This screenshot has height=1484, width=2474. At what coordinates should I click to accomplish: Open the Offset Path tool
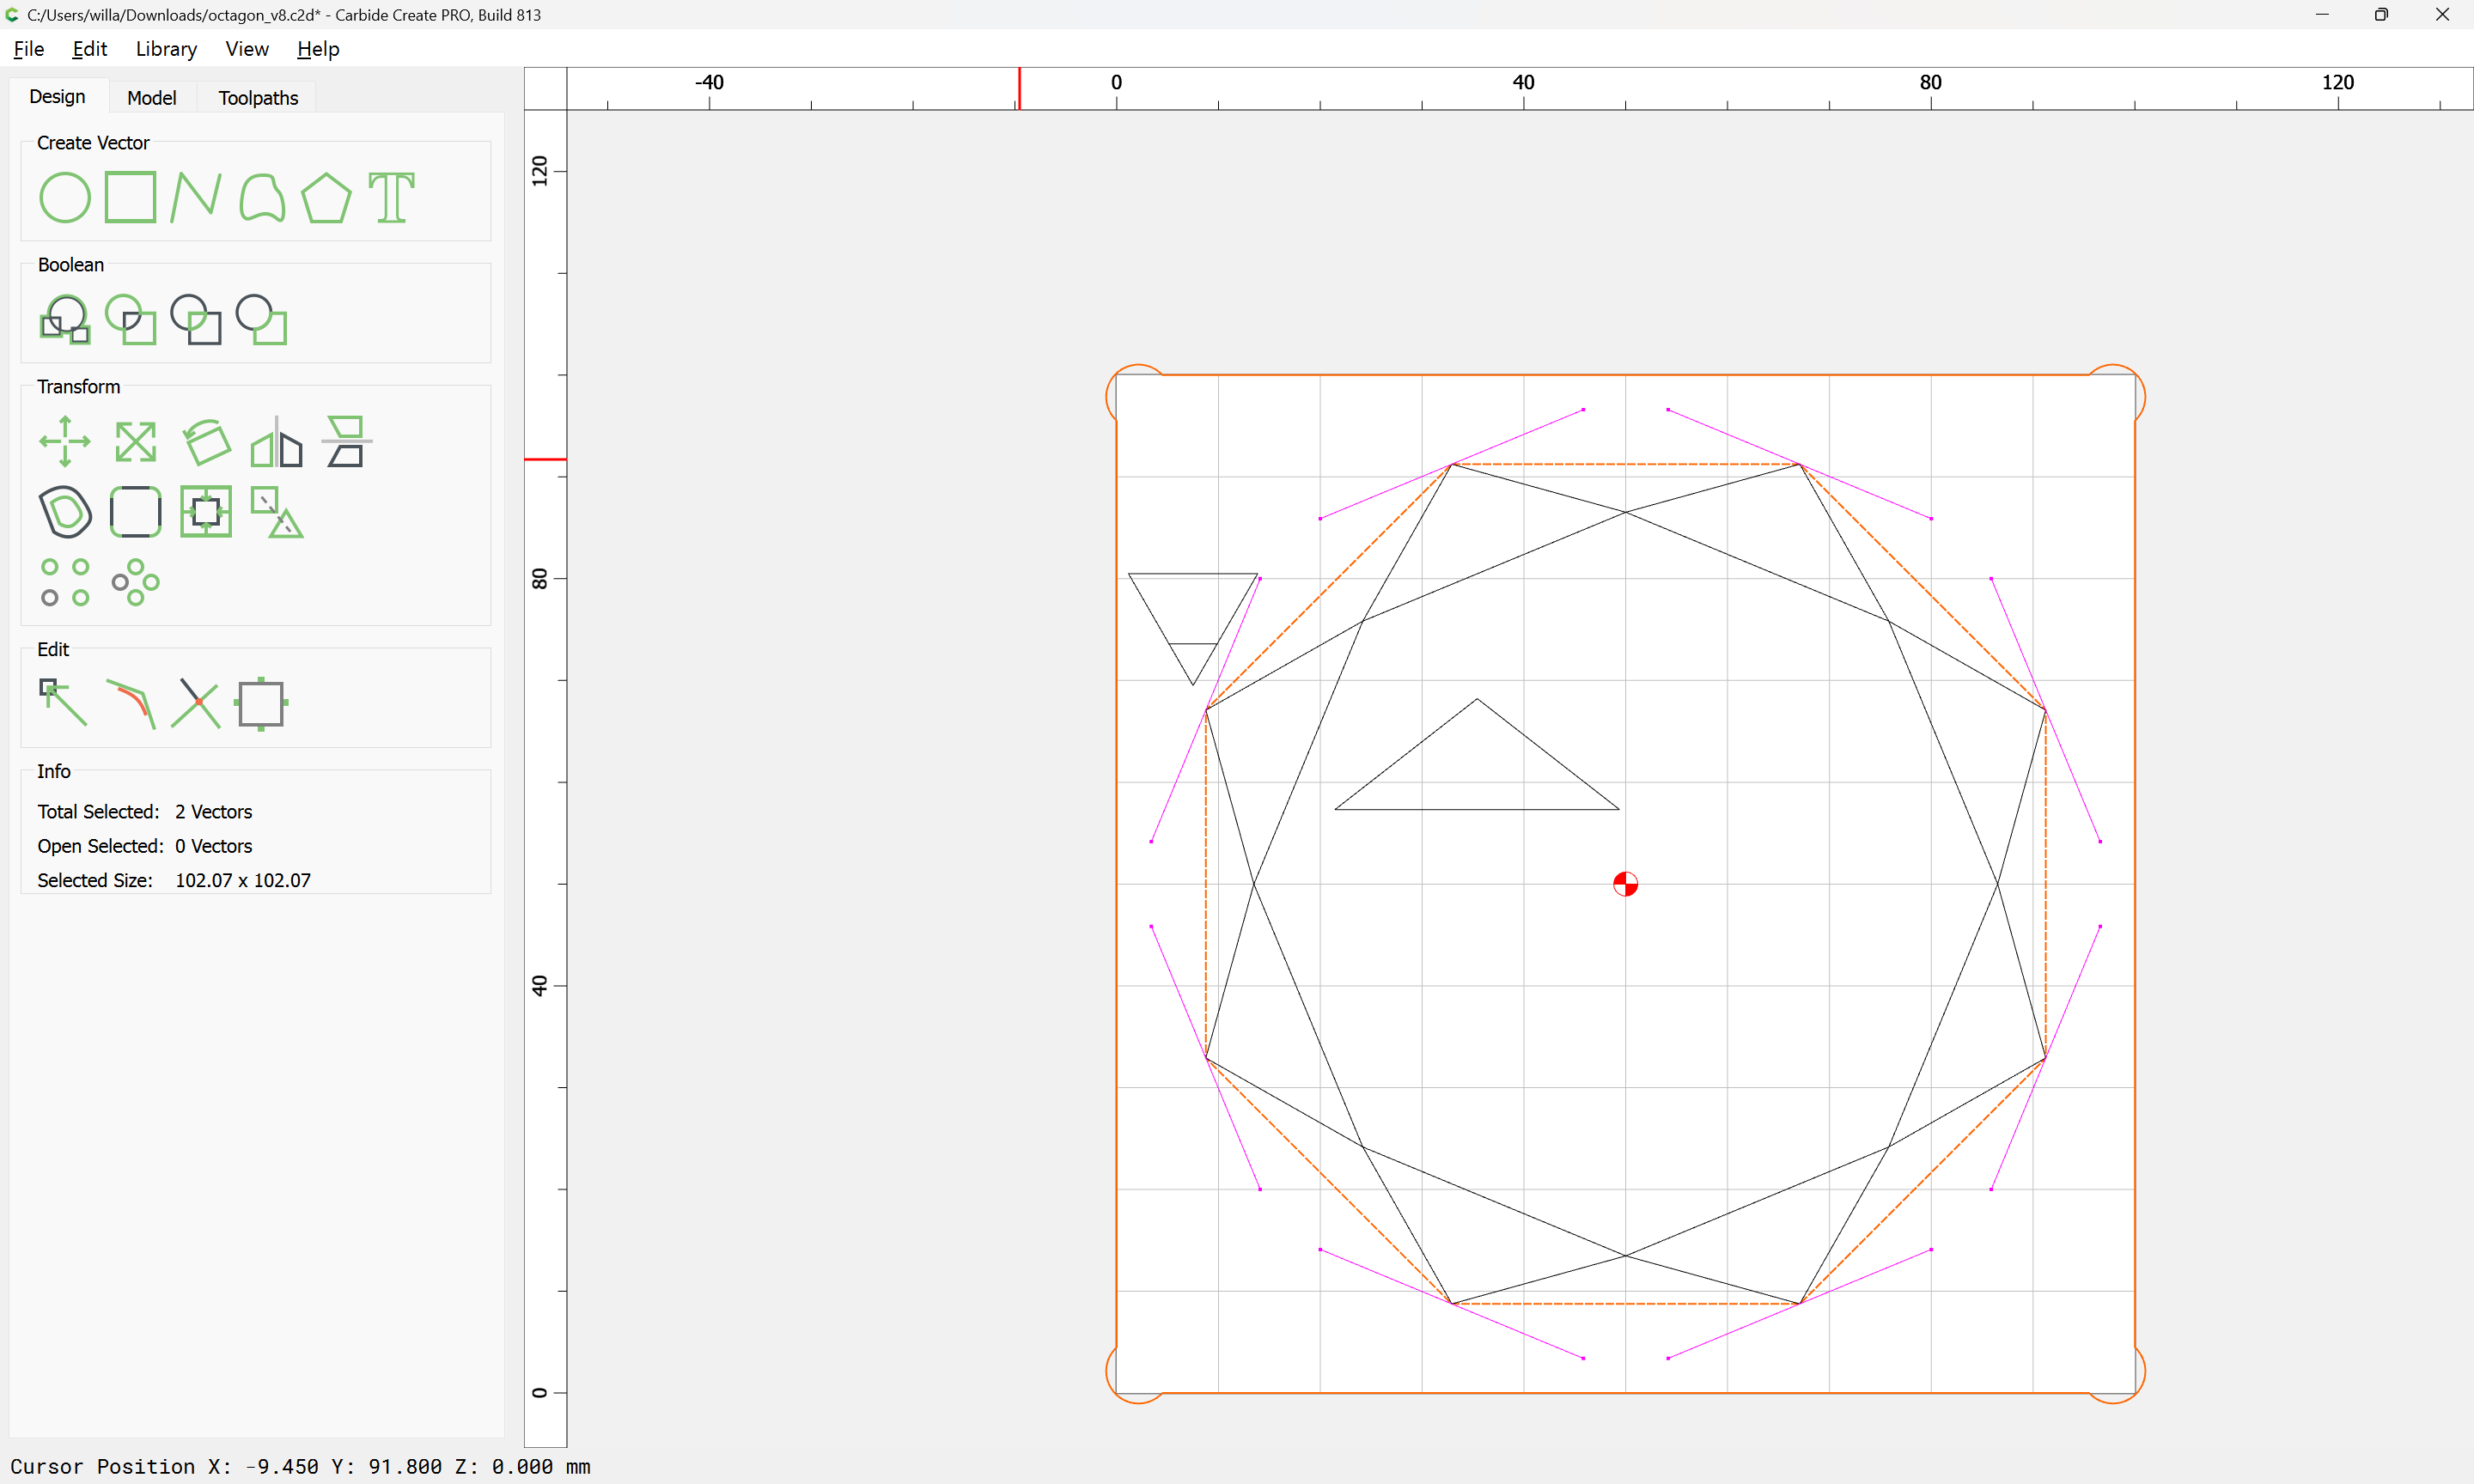tap(65, 511)
